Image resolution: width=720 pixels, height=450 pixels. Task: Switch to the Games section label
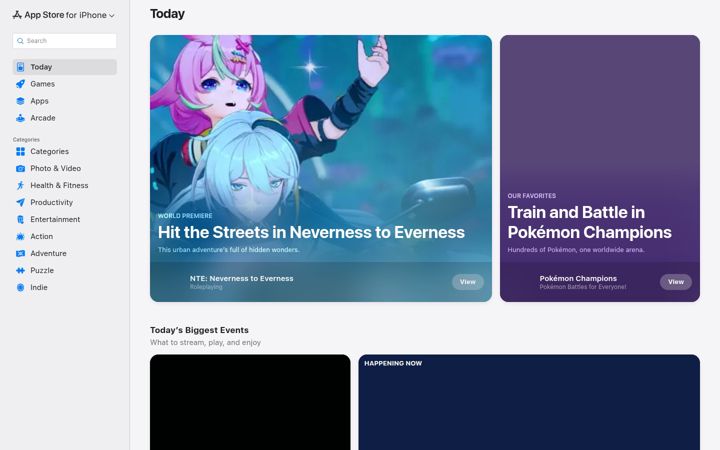coord(43,84)
